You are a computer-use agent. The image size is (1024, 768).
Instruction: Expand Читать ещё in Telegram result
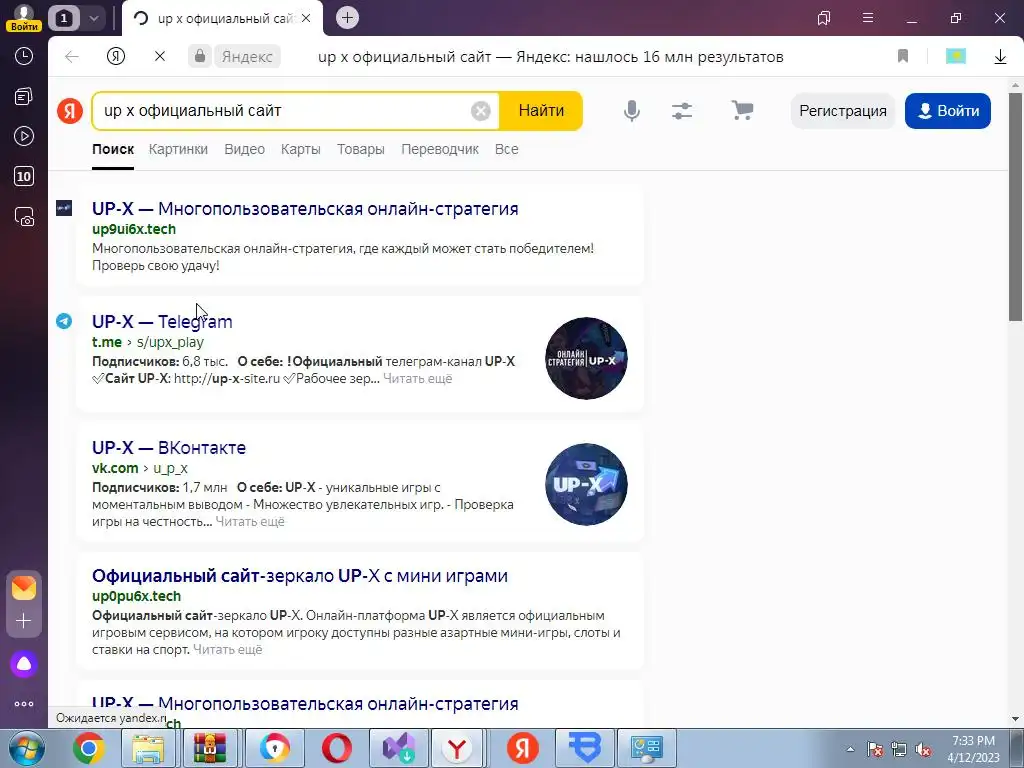(x=417, y=379)
